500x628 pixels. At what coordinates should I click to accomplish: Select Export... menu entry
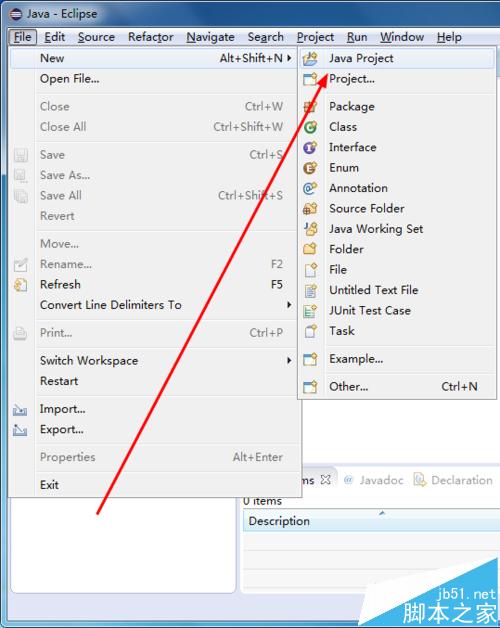click(x=154, y=429)
